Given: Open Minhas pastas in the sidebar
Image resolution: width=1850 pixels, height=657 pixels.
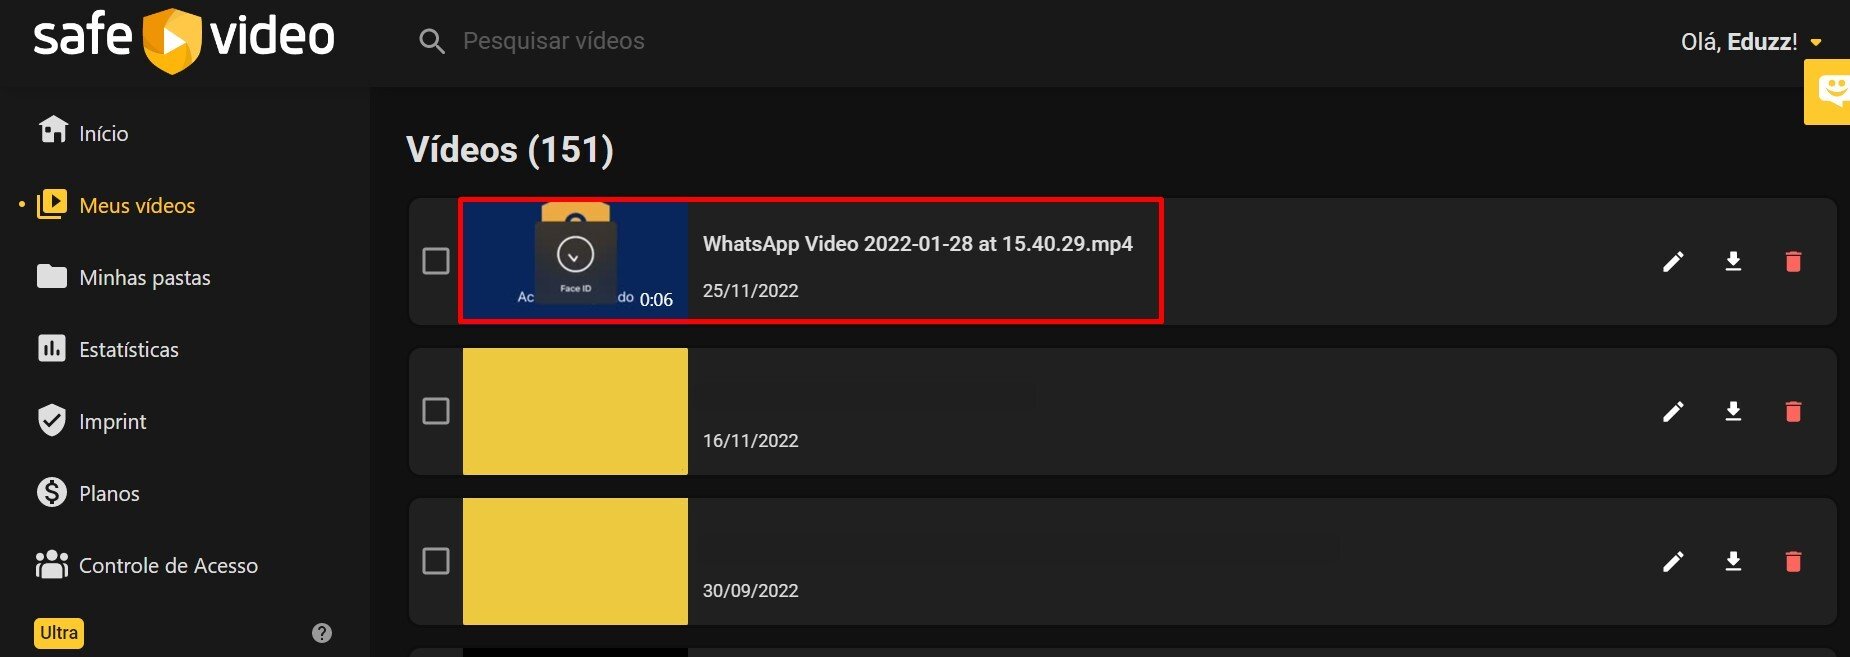Looking at the screenshot, I should point(144,278).
